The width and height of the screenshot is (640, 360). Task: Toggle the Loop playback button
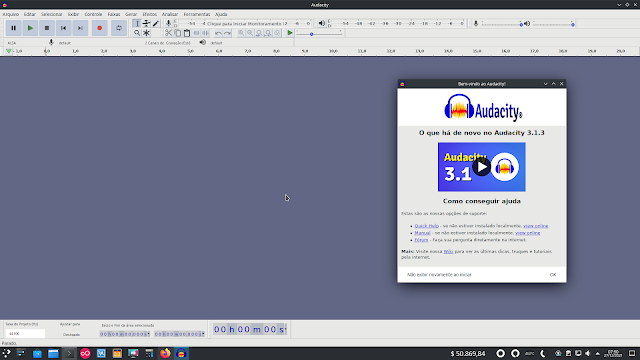(x=119, y=28)
